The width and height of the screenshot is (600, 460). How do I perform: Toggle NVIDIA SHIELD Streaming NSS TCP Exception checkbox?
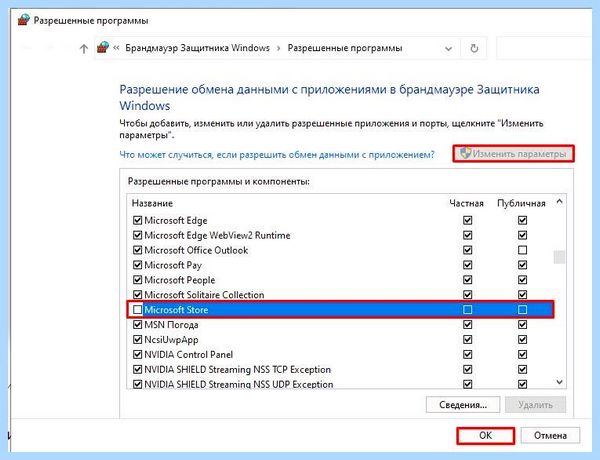tap(137, 370)
